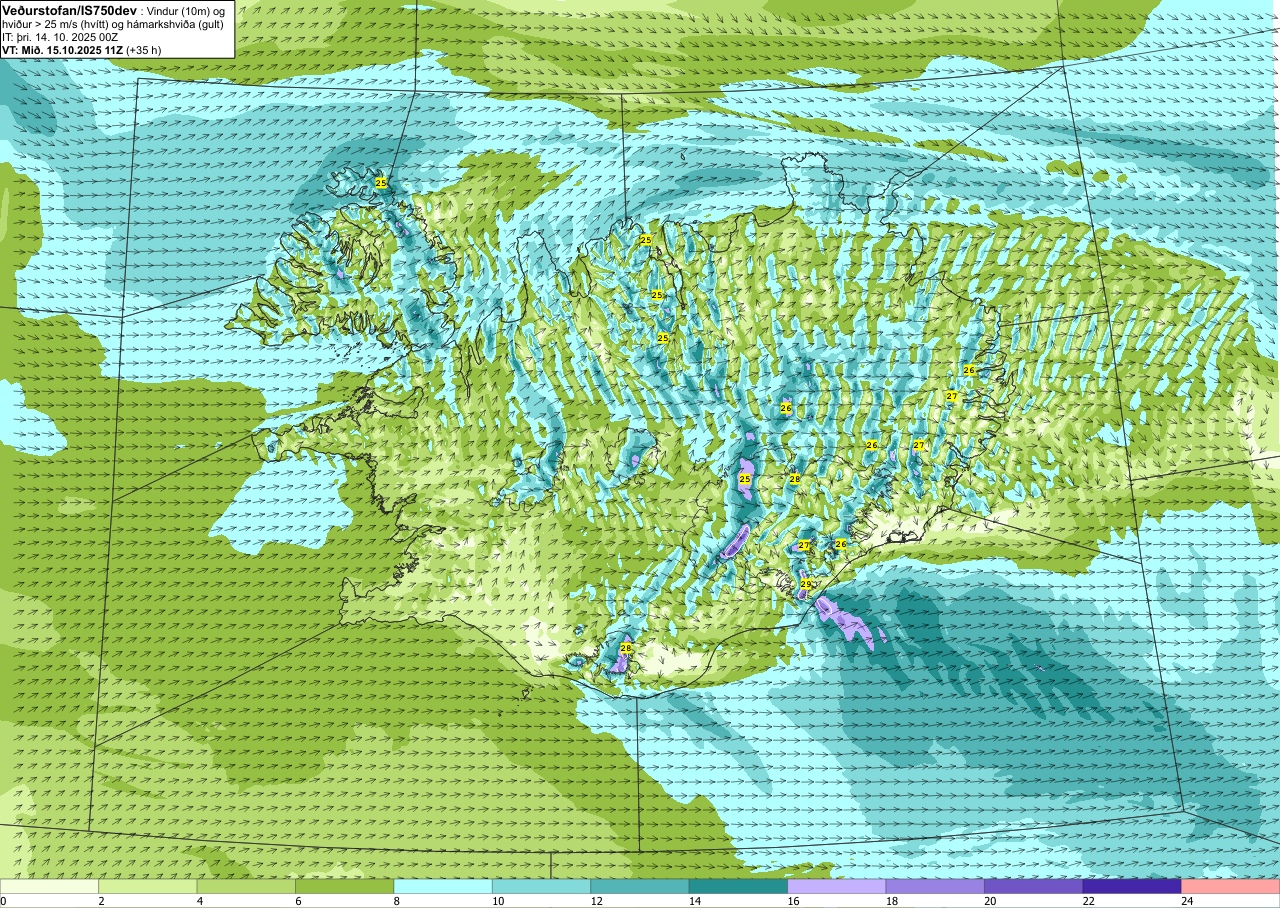Viewport: 1280px width, 908px height.
Task: Click the legend tick label 24
Action: 1188,901
